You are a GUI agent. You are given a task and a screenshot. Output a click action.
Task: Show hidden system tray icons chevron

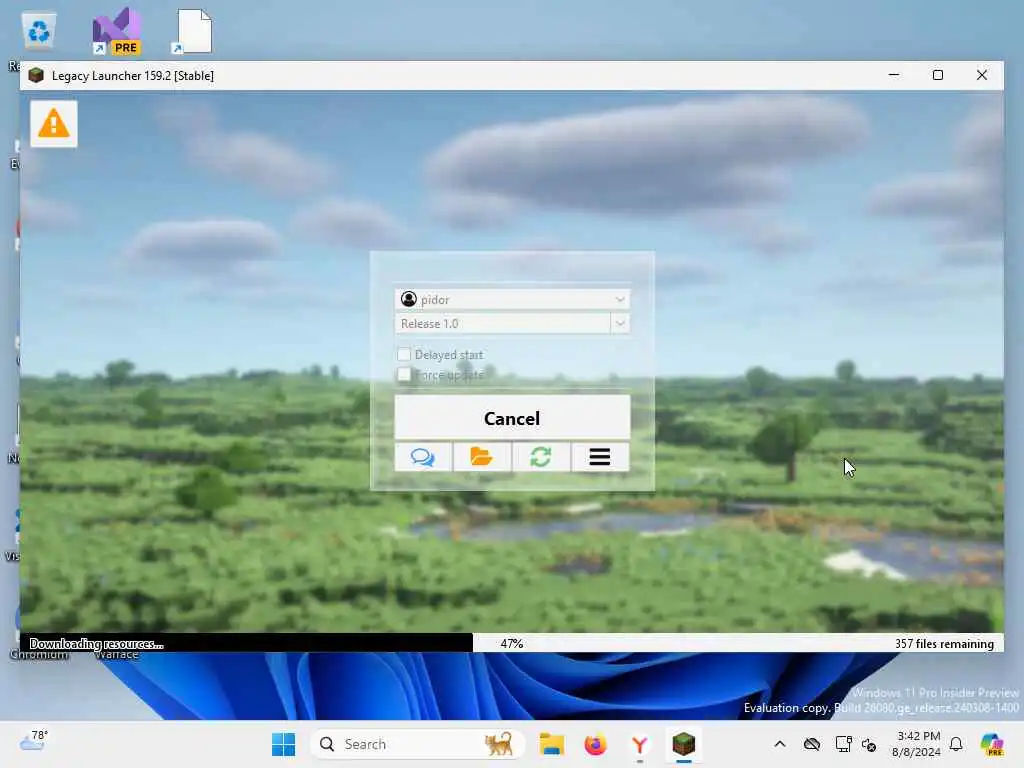pos(780,744)
